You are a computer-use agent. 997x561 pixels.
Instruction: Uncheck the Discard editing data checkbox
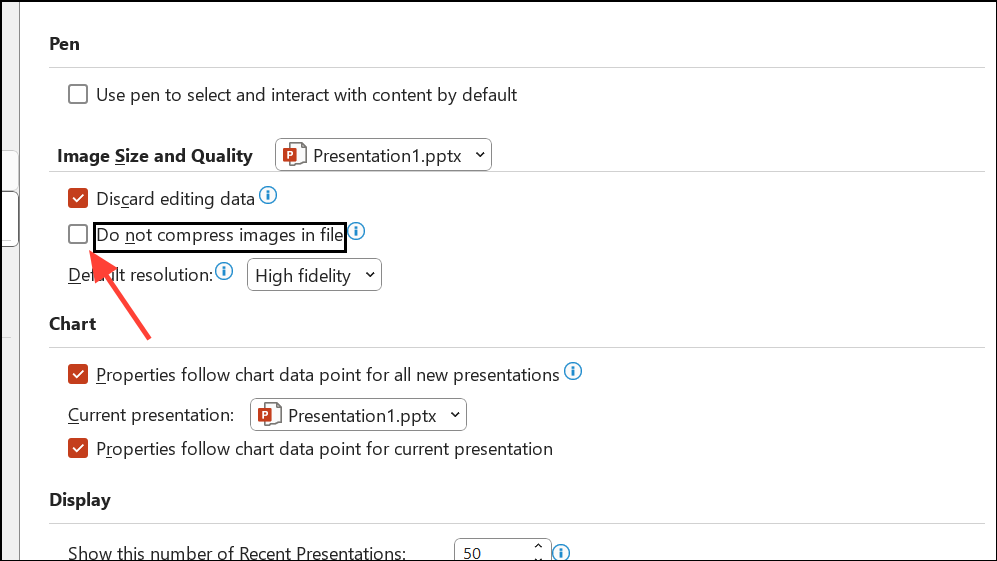78,198
